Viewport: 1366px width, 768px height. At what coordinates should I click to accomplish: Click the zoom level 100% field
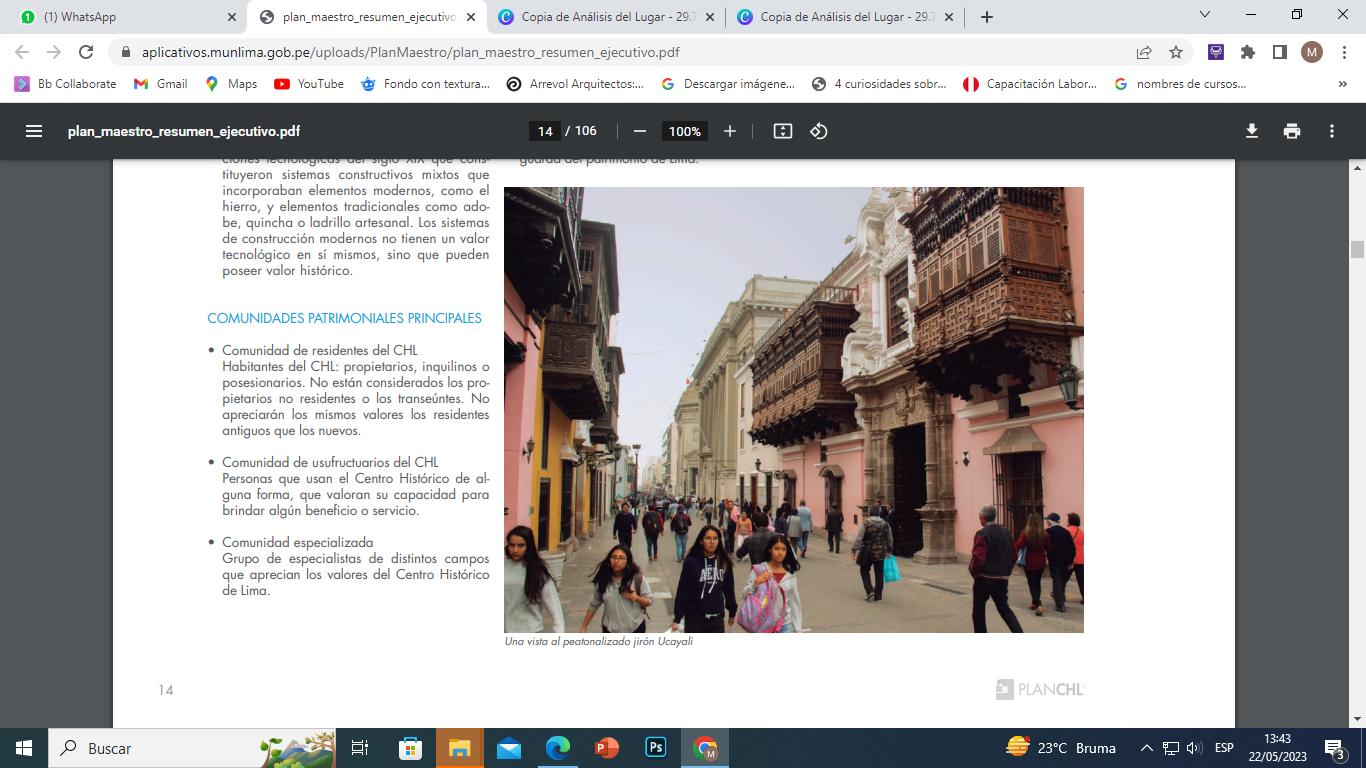[685, 131]
